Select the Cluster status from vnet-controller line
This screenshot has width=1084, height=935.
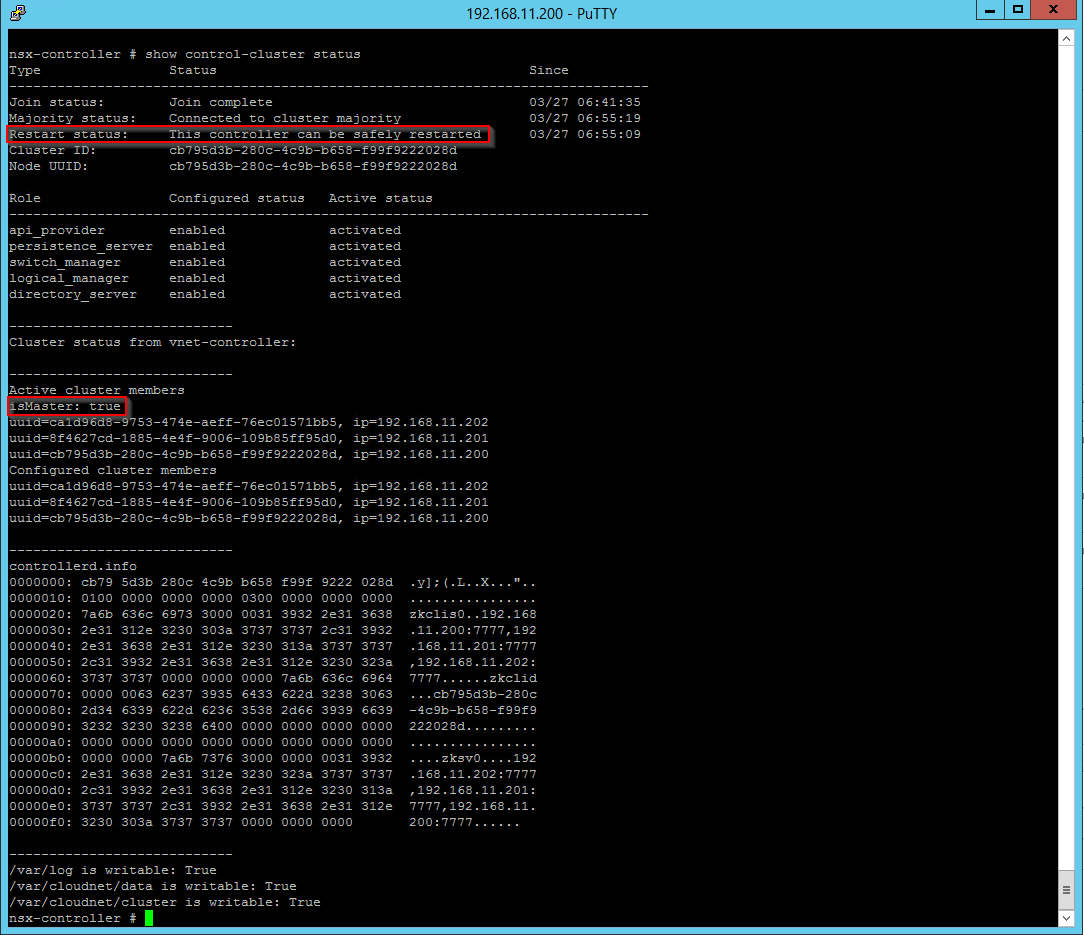(x=155, y=341)
